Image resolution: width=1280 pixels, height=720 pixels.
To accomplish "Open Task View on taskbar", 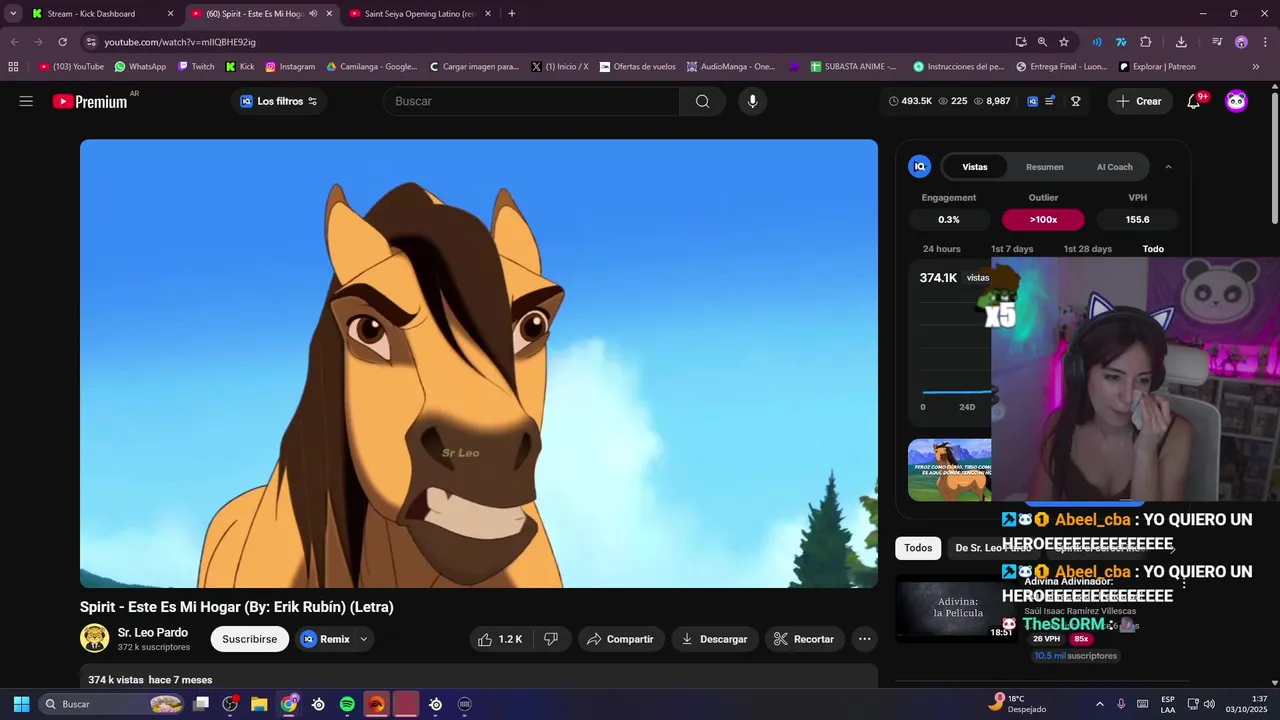I will pos(201,704).
